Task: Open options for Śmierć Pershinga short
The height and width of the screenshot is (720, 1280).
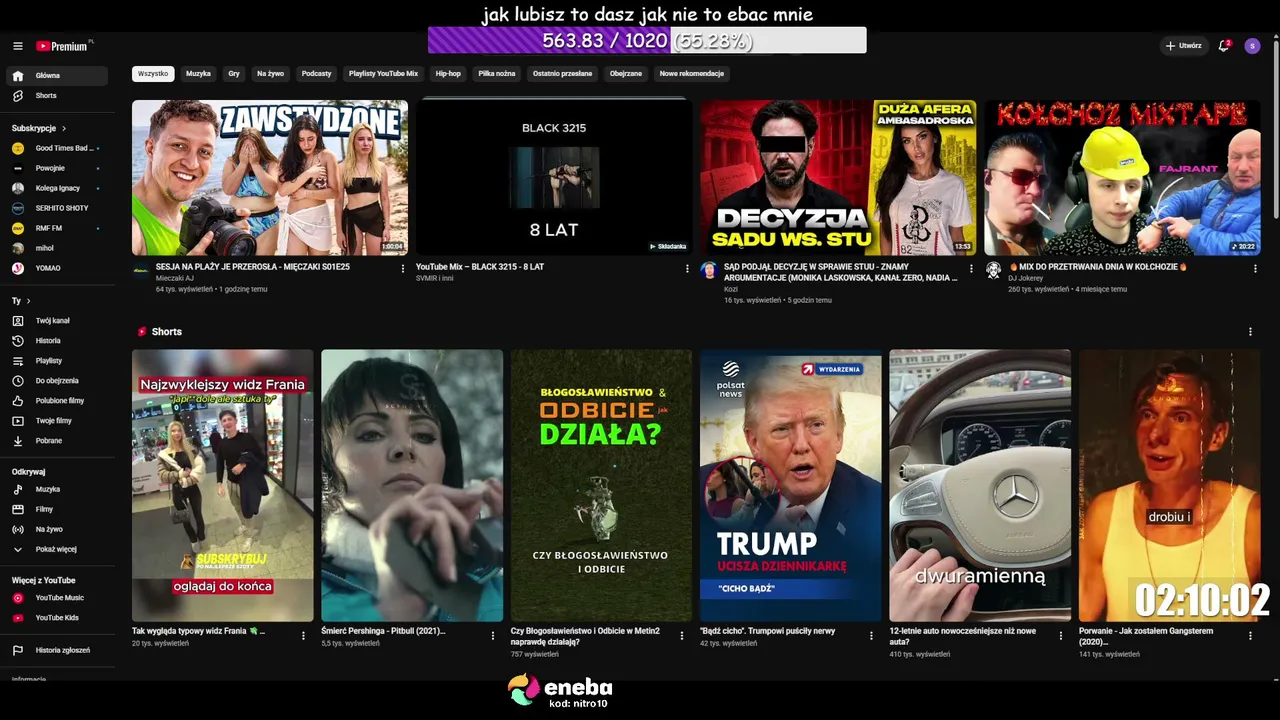Action: (493, 635)
